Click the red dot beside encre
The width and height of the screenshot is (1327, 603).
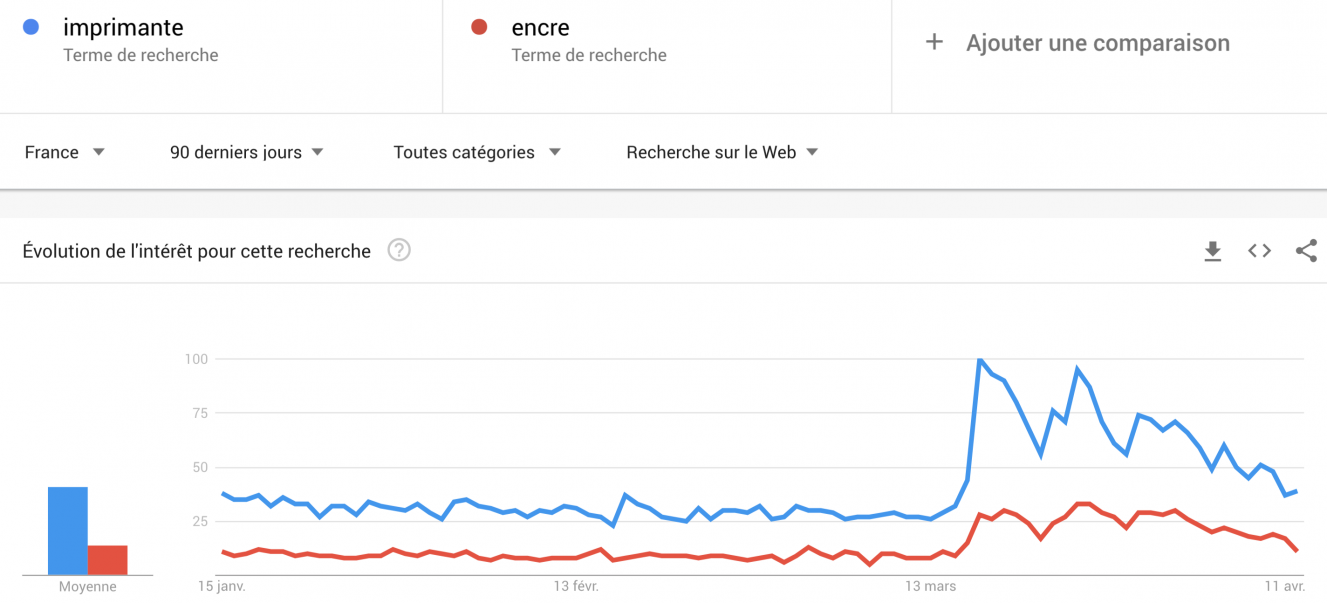coord(479,28)
